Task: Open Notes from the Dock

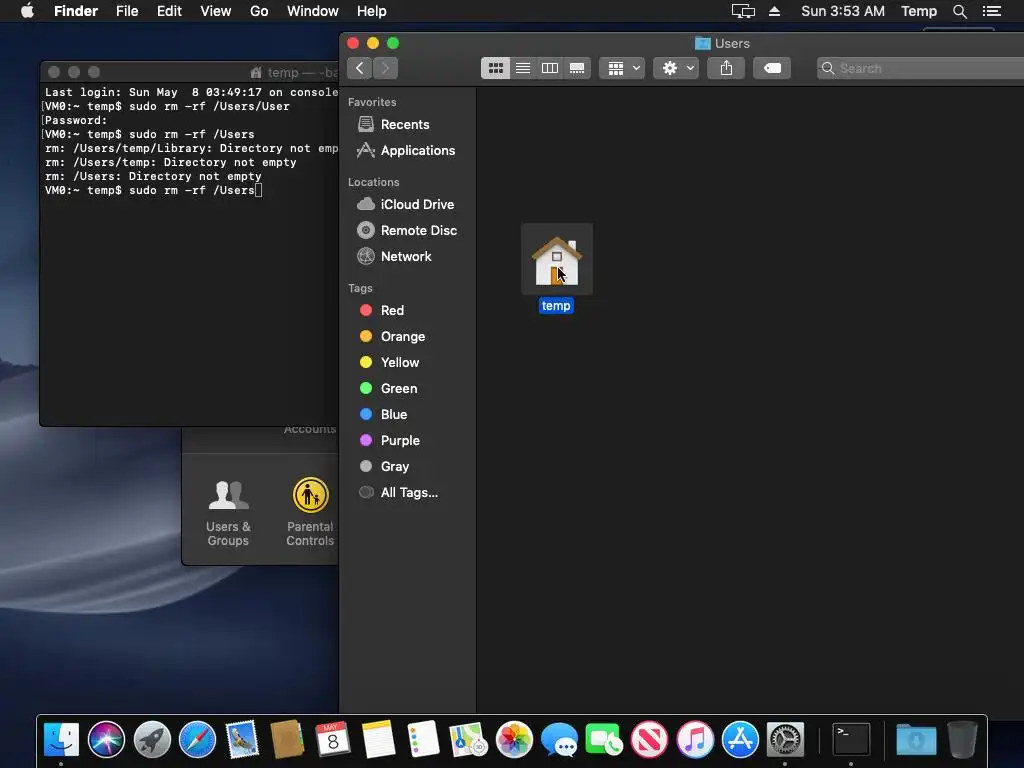Action: [x=378, y=740]
